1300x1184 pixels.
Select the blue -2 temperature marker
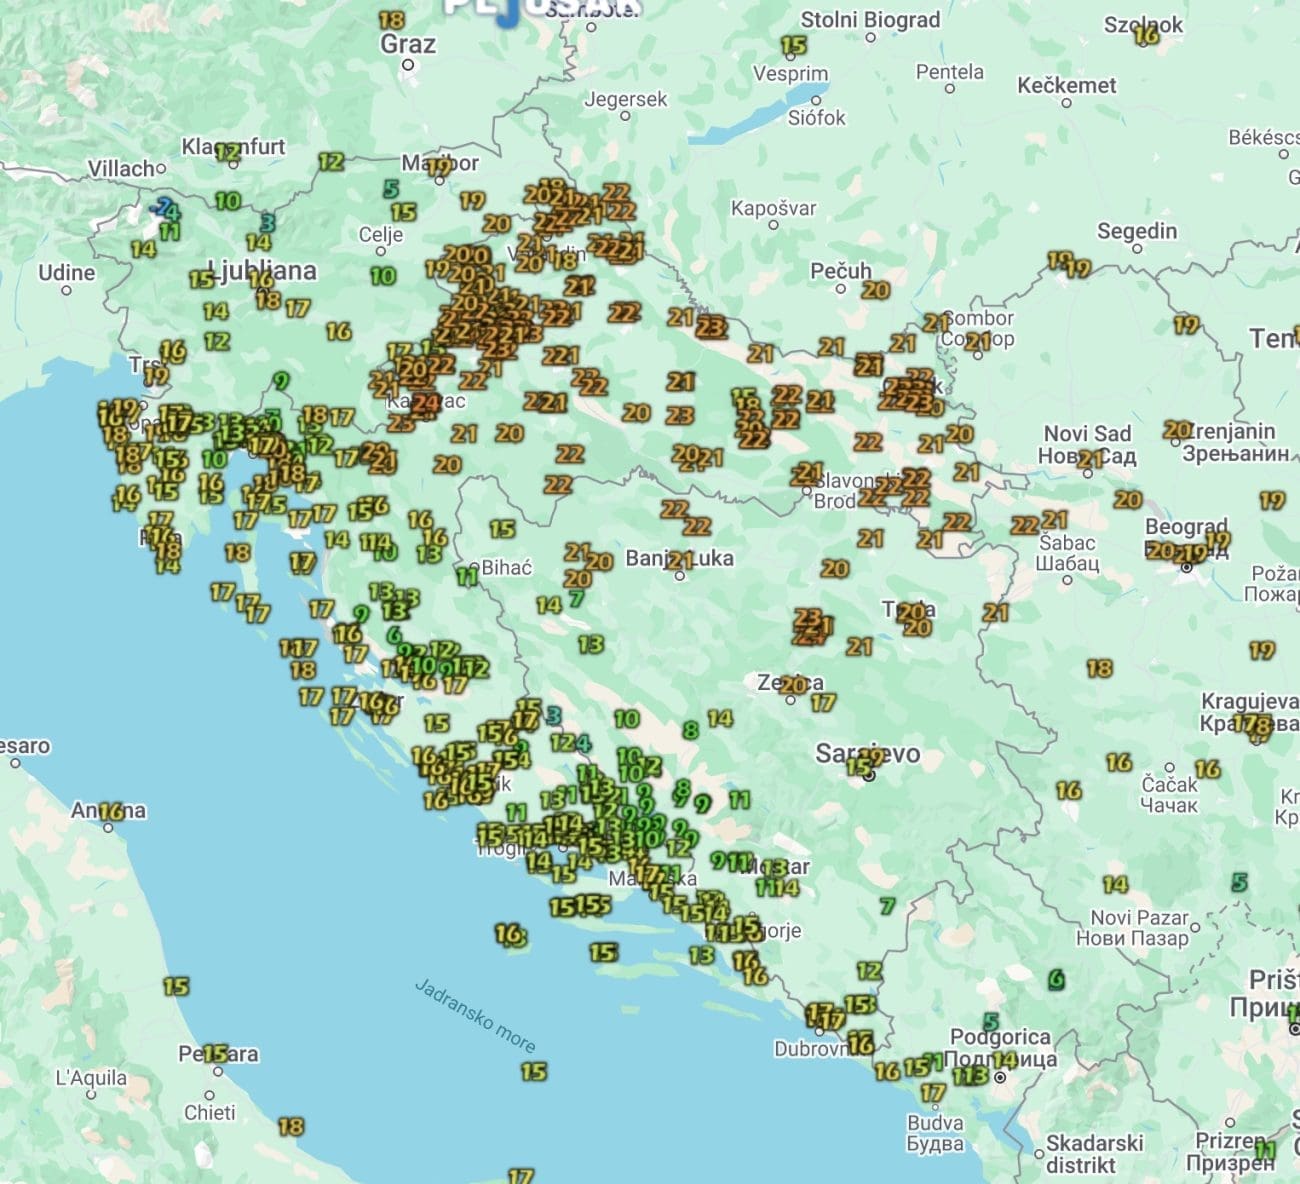160,207
